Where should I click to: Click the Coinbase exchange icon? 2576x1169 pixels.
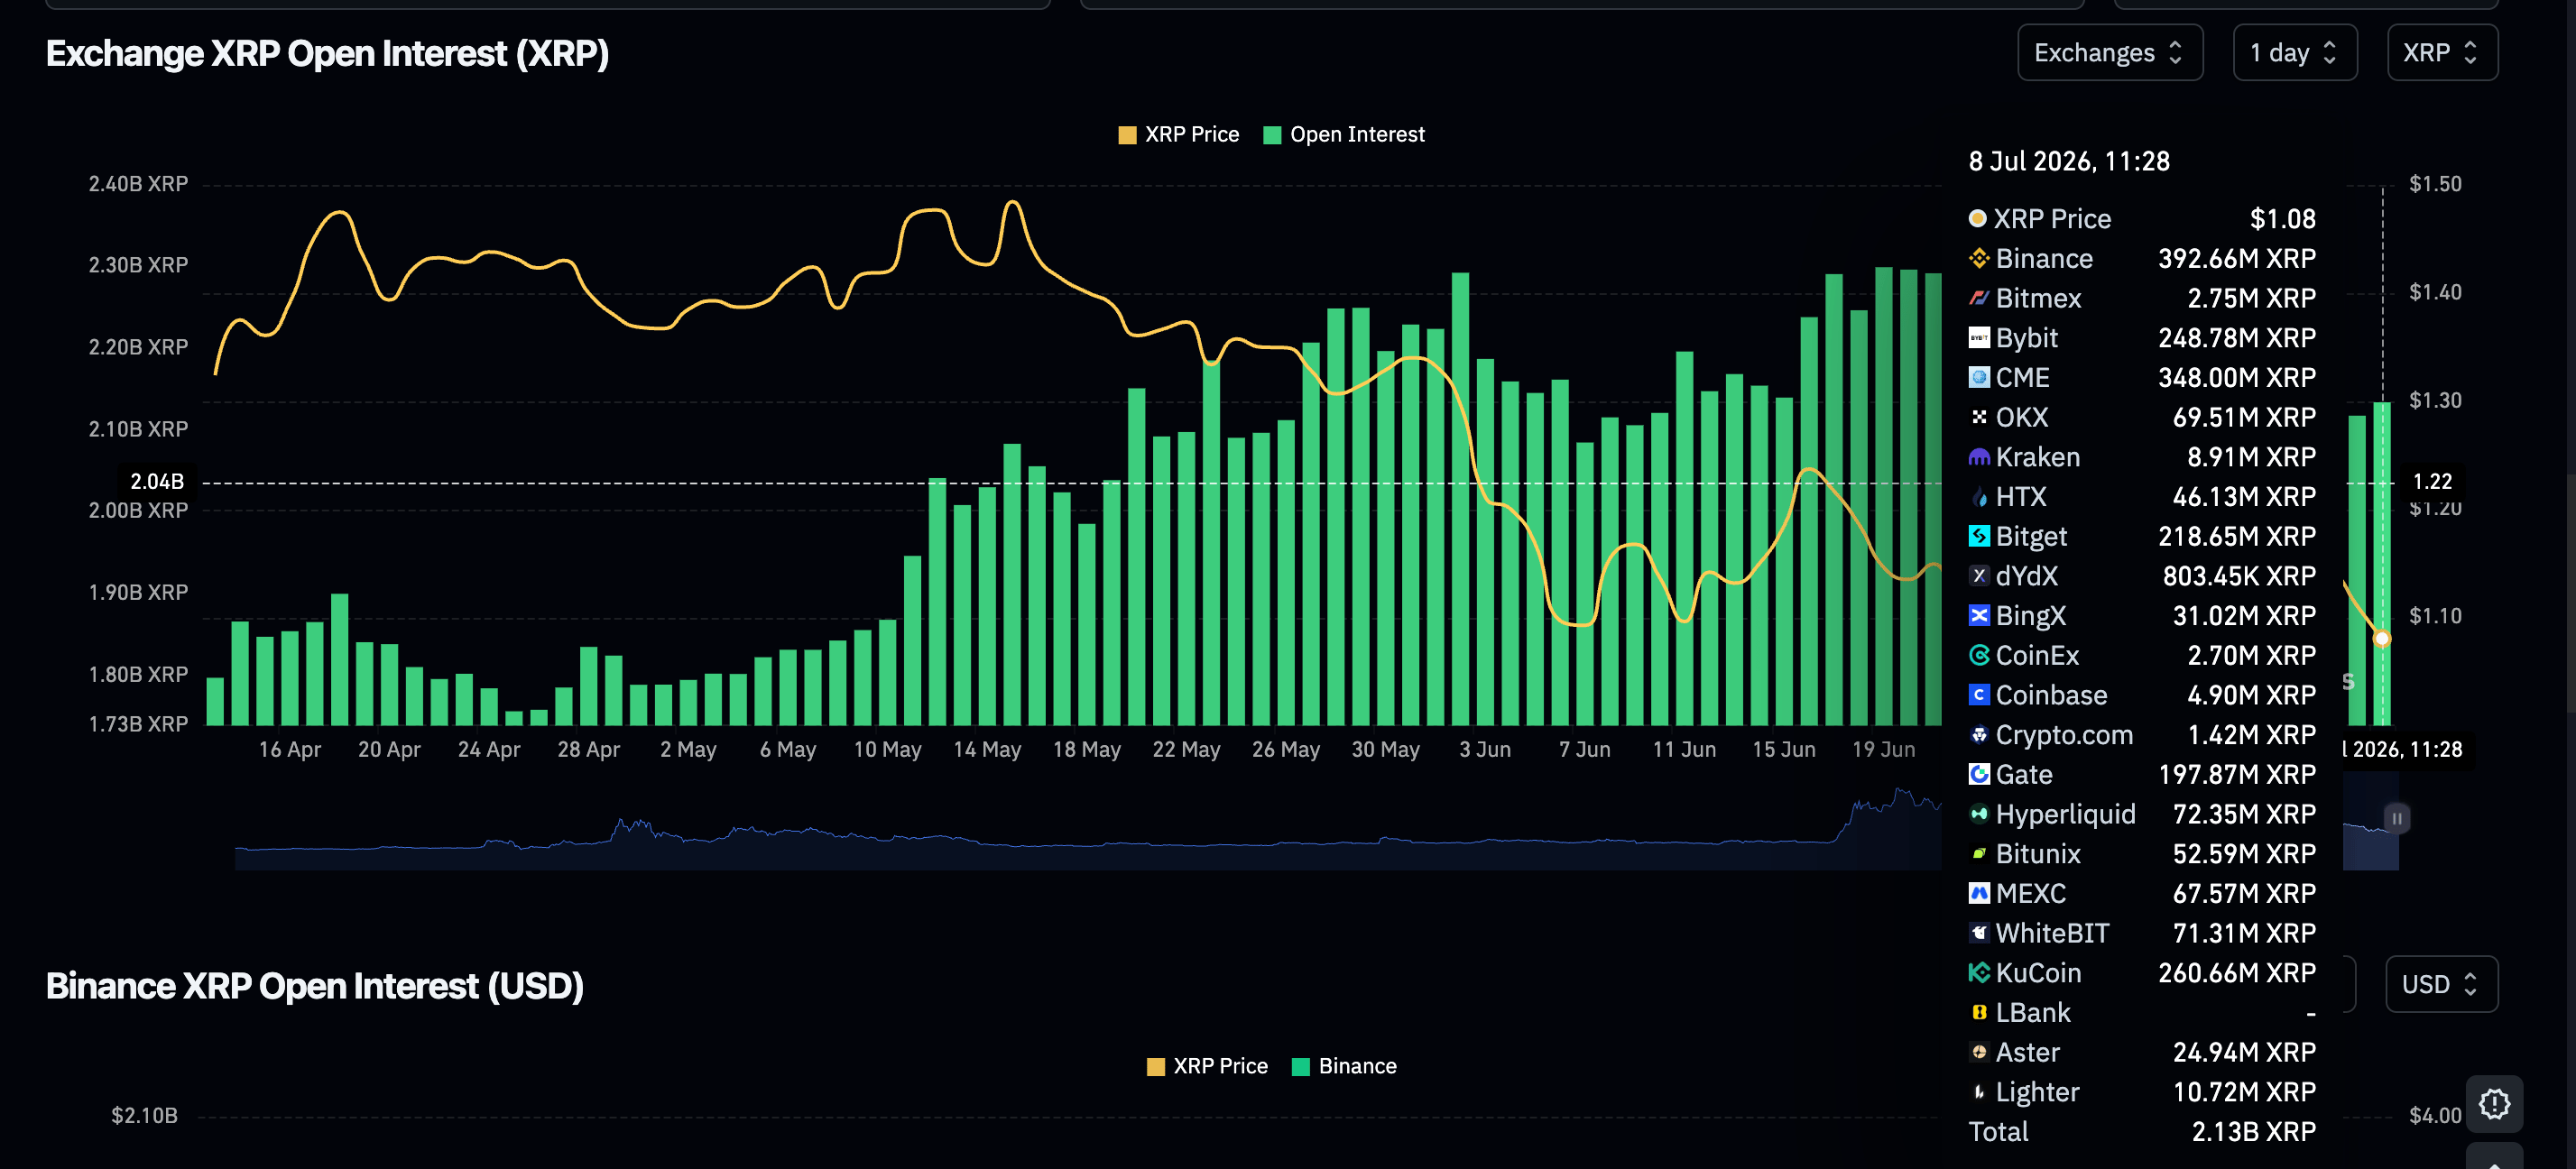coord(1978,695)
